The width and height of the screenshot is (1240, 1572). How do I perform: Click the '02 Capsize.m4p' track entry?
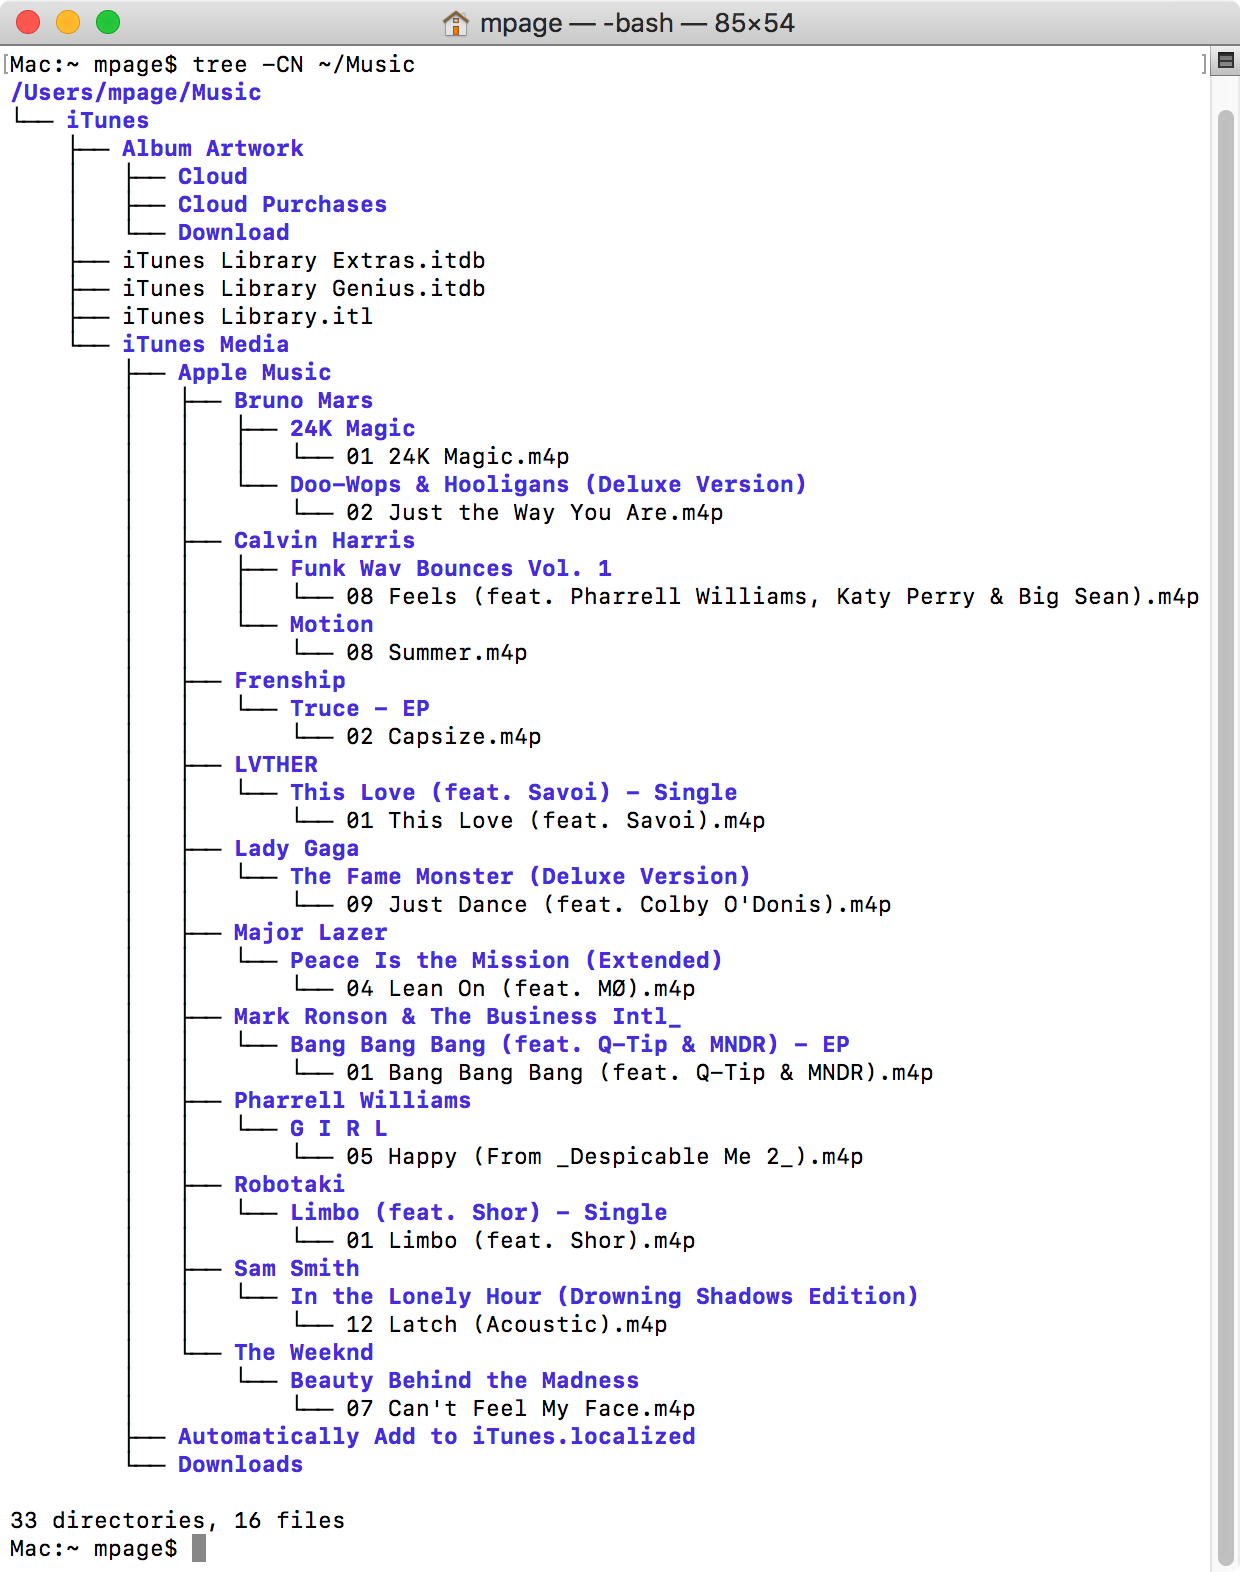pos(443,736)
